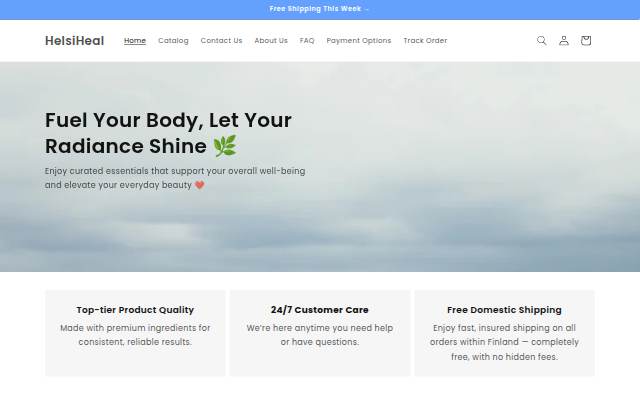
Task: Open the Catalog page
Action: pos(173,40)
